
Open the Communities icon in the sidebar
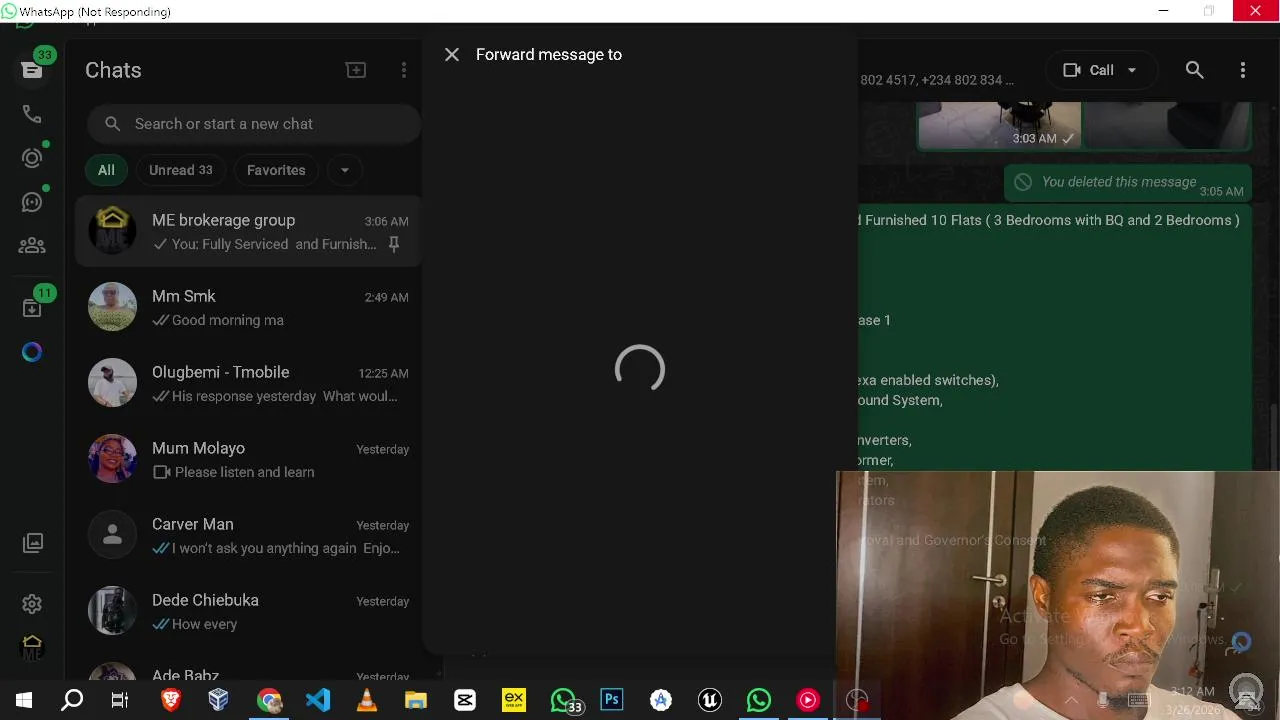[32, 245]
